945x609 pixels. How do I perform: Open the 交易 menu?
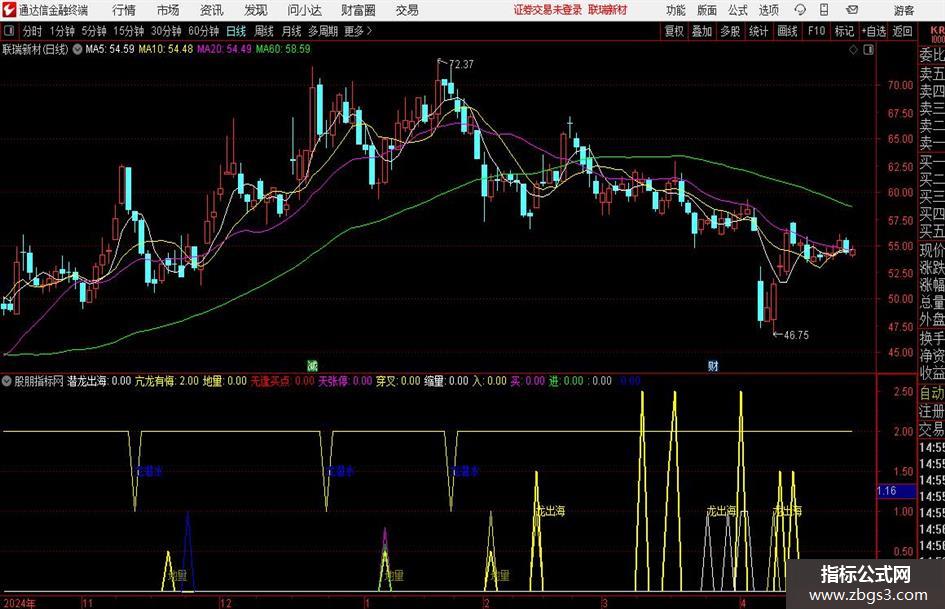click(407, 10)
